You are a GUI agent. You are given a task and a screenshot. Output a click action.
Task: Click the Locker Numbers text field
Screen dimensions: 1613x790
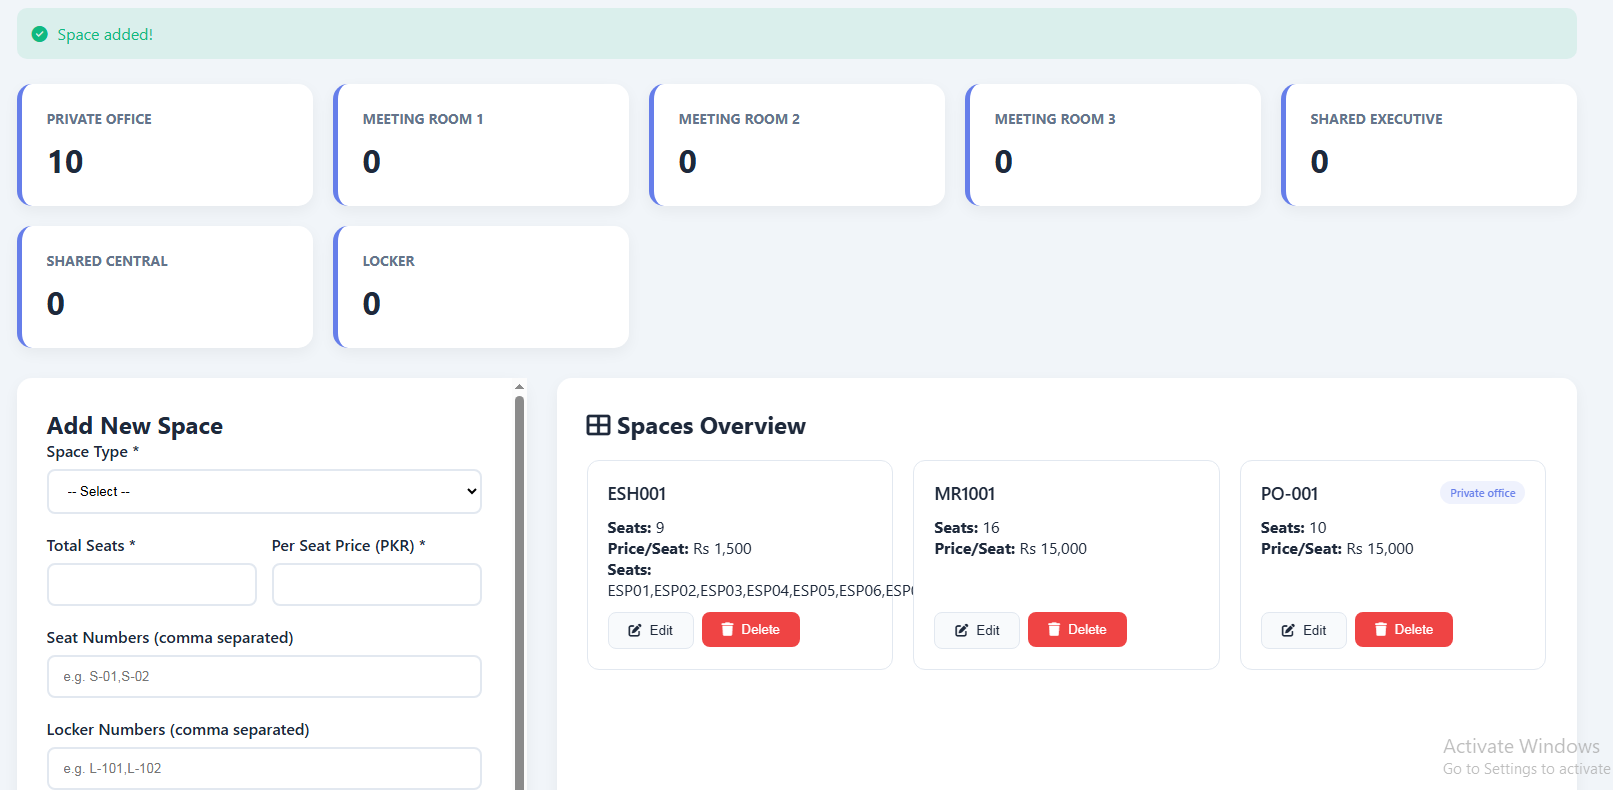coord(264,768)
